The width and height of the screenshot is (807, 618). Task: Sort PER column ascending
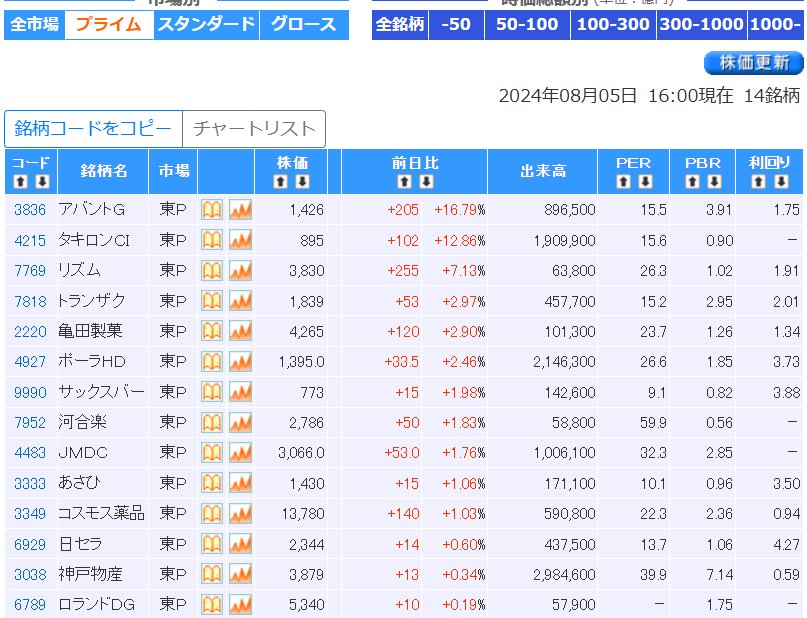pos(623,182)
